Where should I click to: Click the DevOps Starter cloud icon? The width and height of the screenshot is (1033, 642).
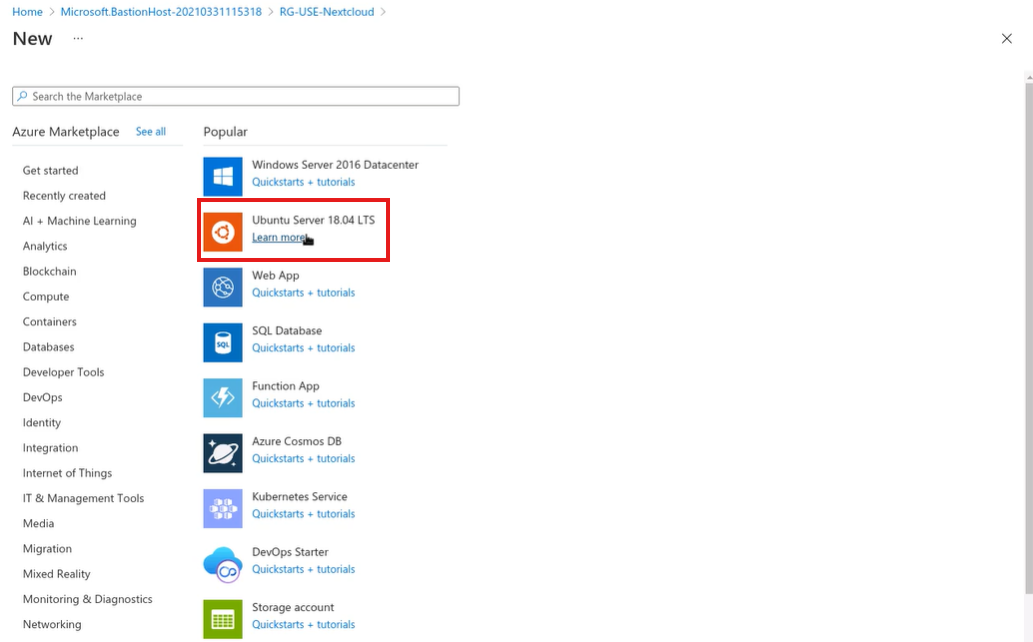click(223, 564)
